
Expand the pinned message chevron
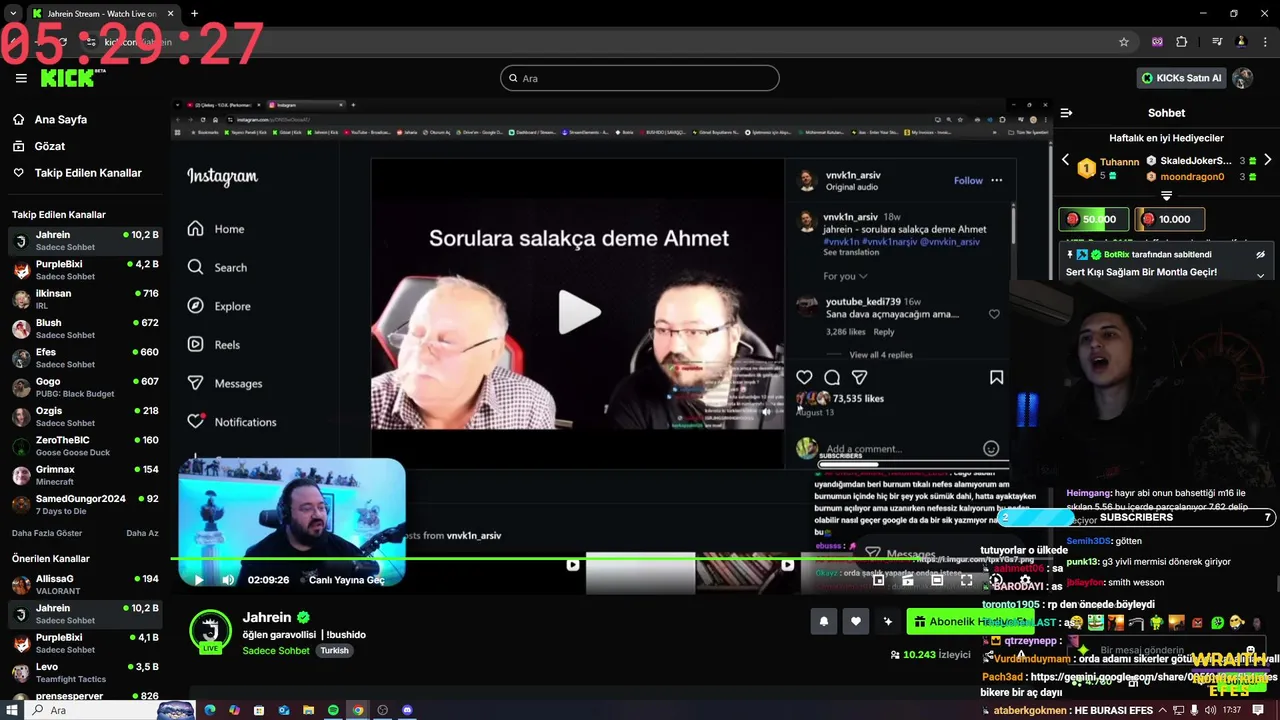(1261, 274)
